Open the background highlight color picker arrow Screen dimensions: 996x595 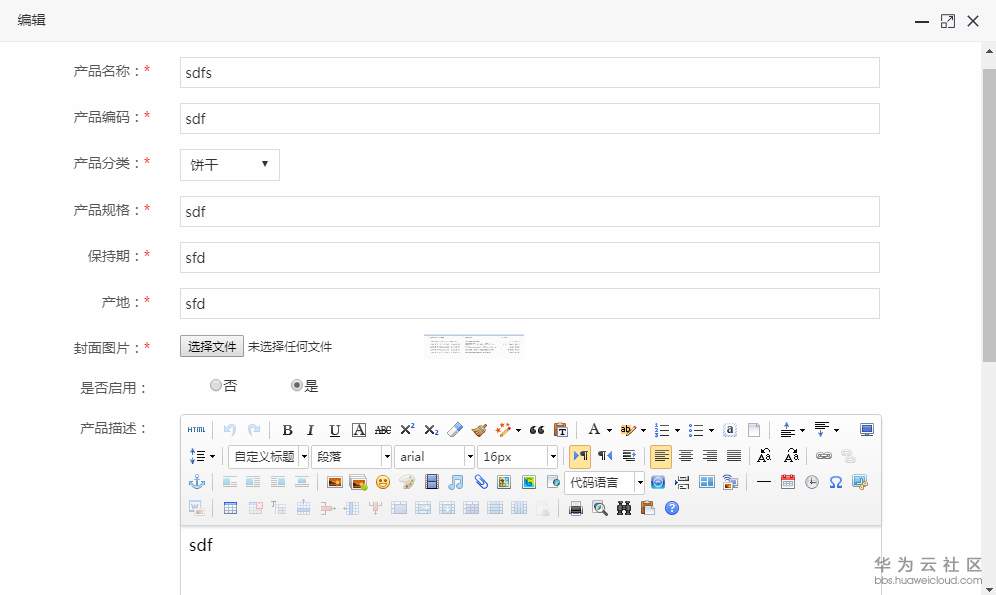643,430
